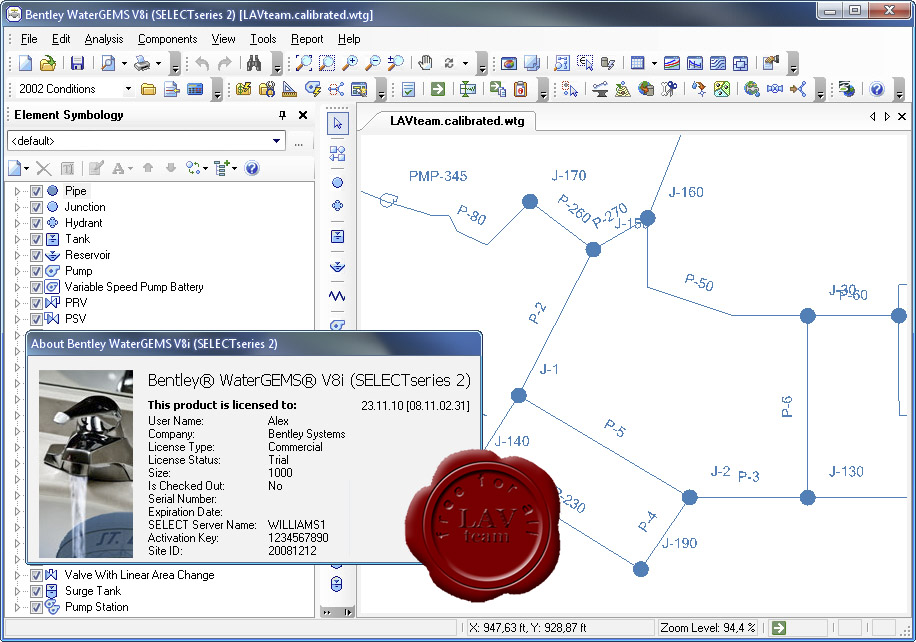Pick the Tank layout tool
Image resolution: width=916 pixels, height=642 pixels.
tap(337, 237)
